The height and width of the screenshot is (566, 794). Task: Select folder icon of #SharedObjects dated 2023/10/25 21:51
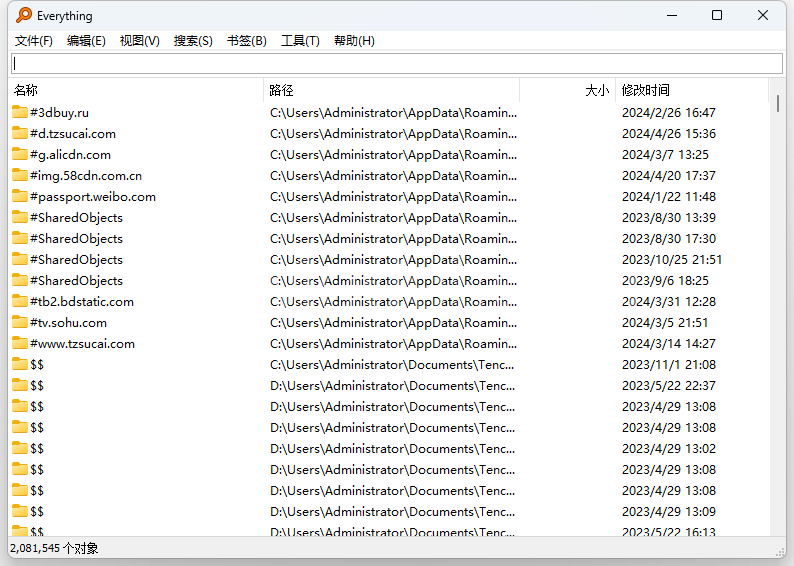click(20, 259)
